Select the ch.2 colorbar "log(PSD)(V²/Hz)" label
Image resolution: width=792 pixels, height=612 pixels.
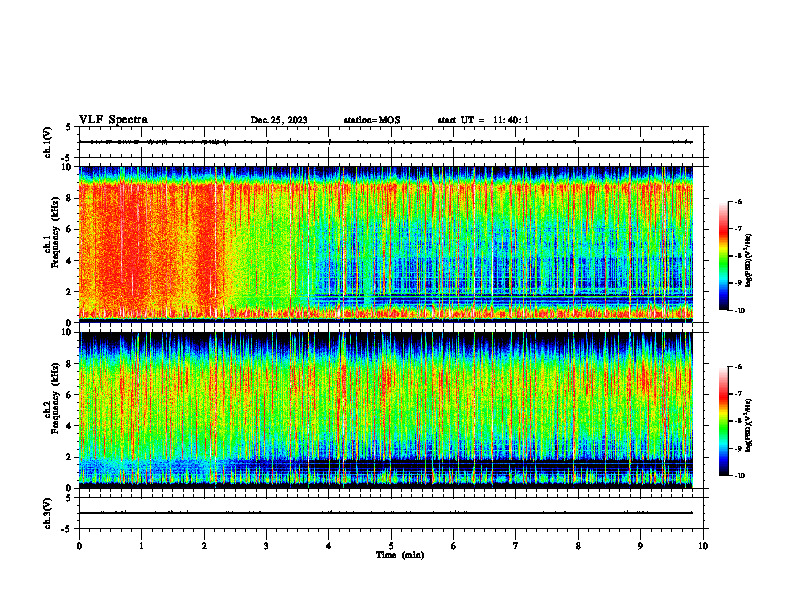749,425
